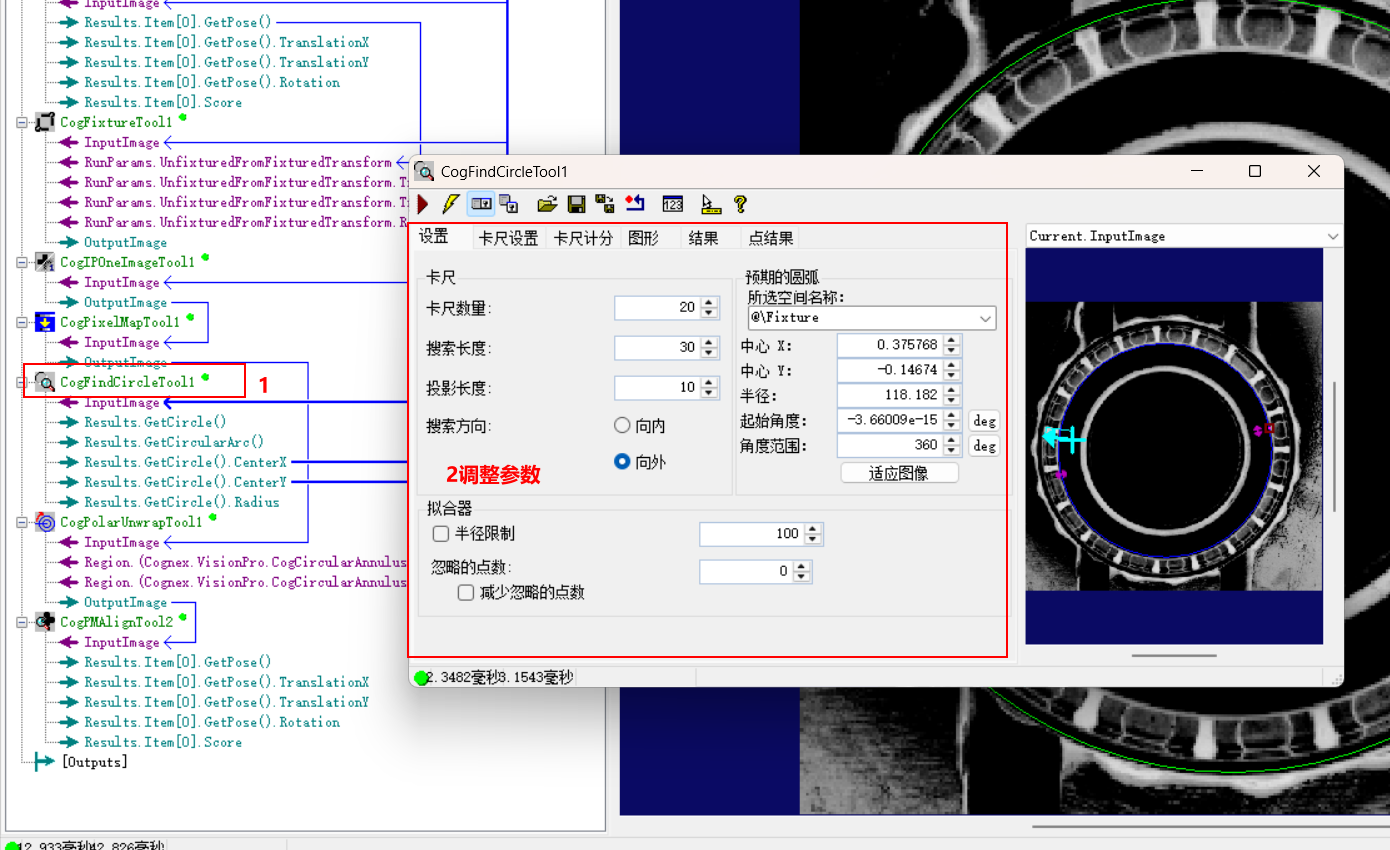Switch to the 设置 tab
1390x850 pixels.
coord(434,237)
